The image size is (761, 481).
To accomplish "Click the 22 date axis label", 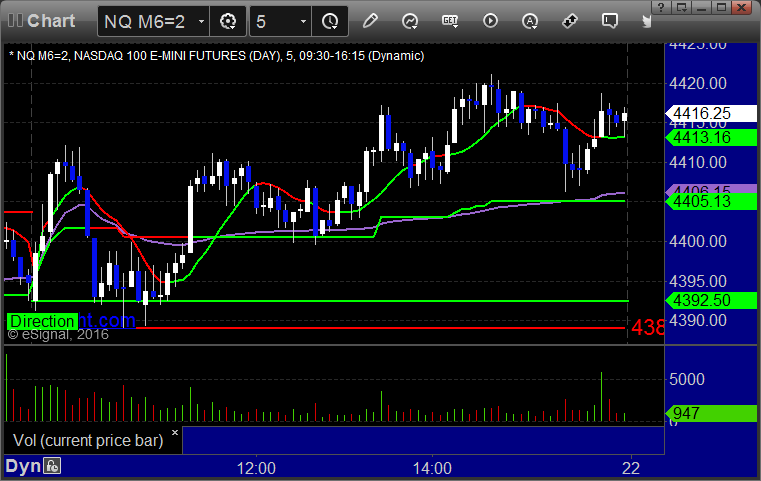I will pyautogui.click(x=631, y=468).
